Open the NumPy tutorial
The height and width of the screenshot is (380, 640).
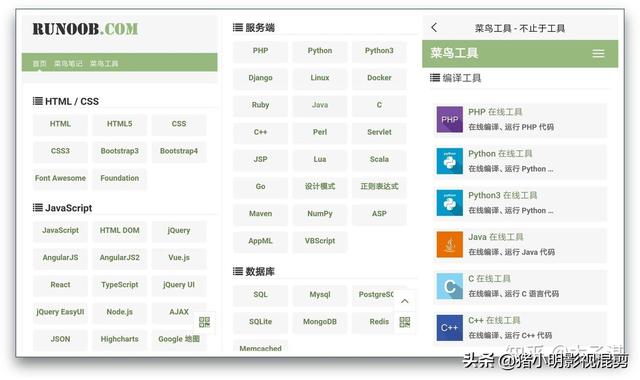(320, 214)
